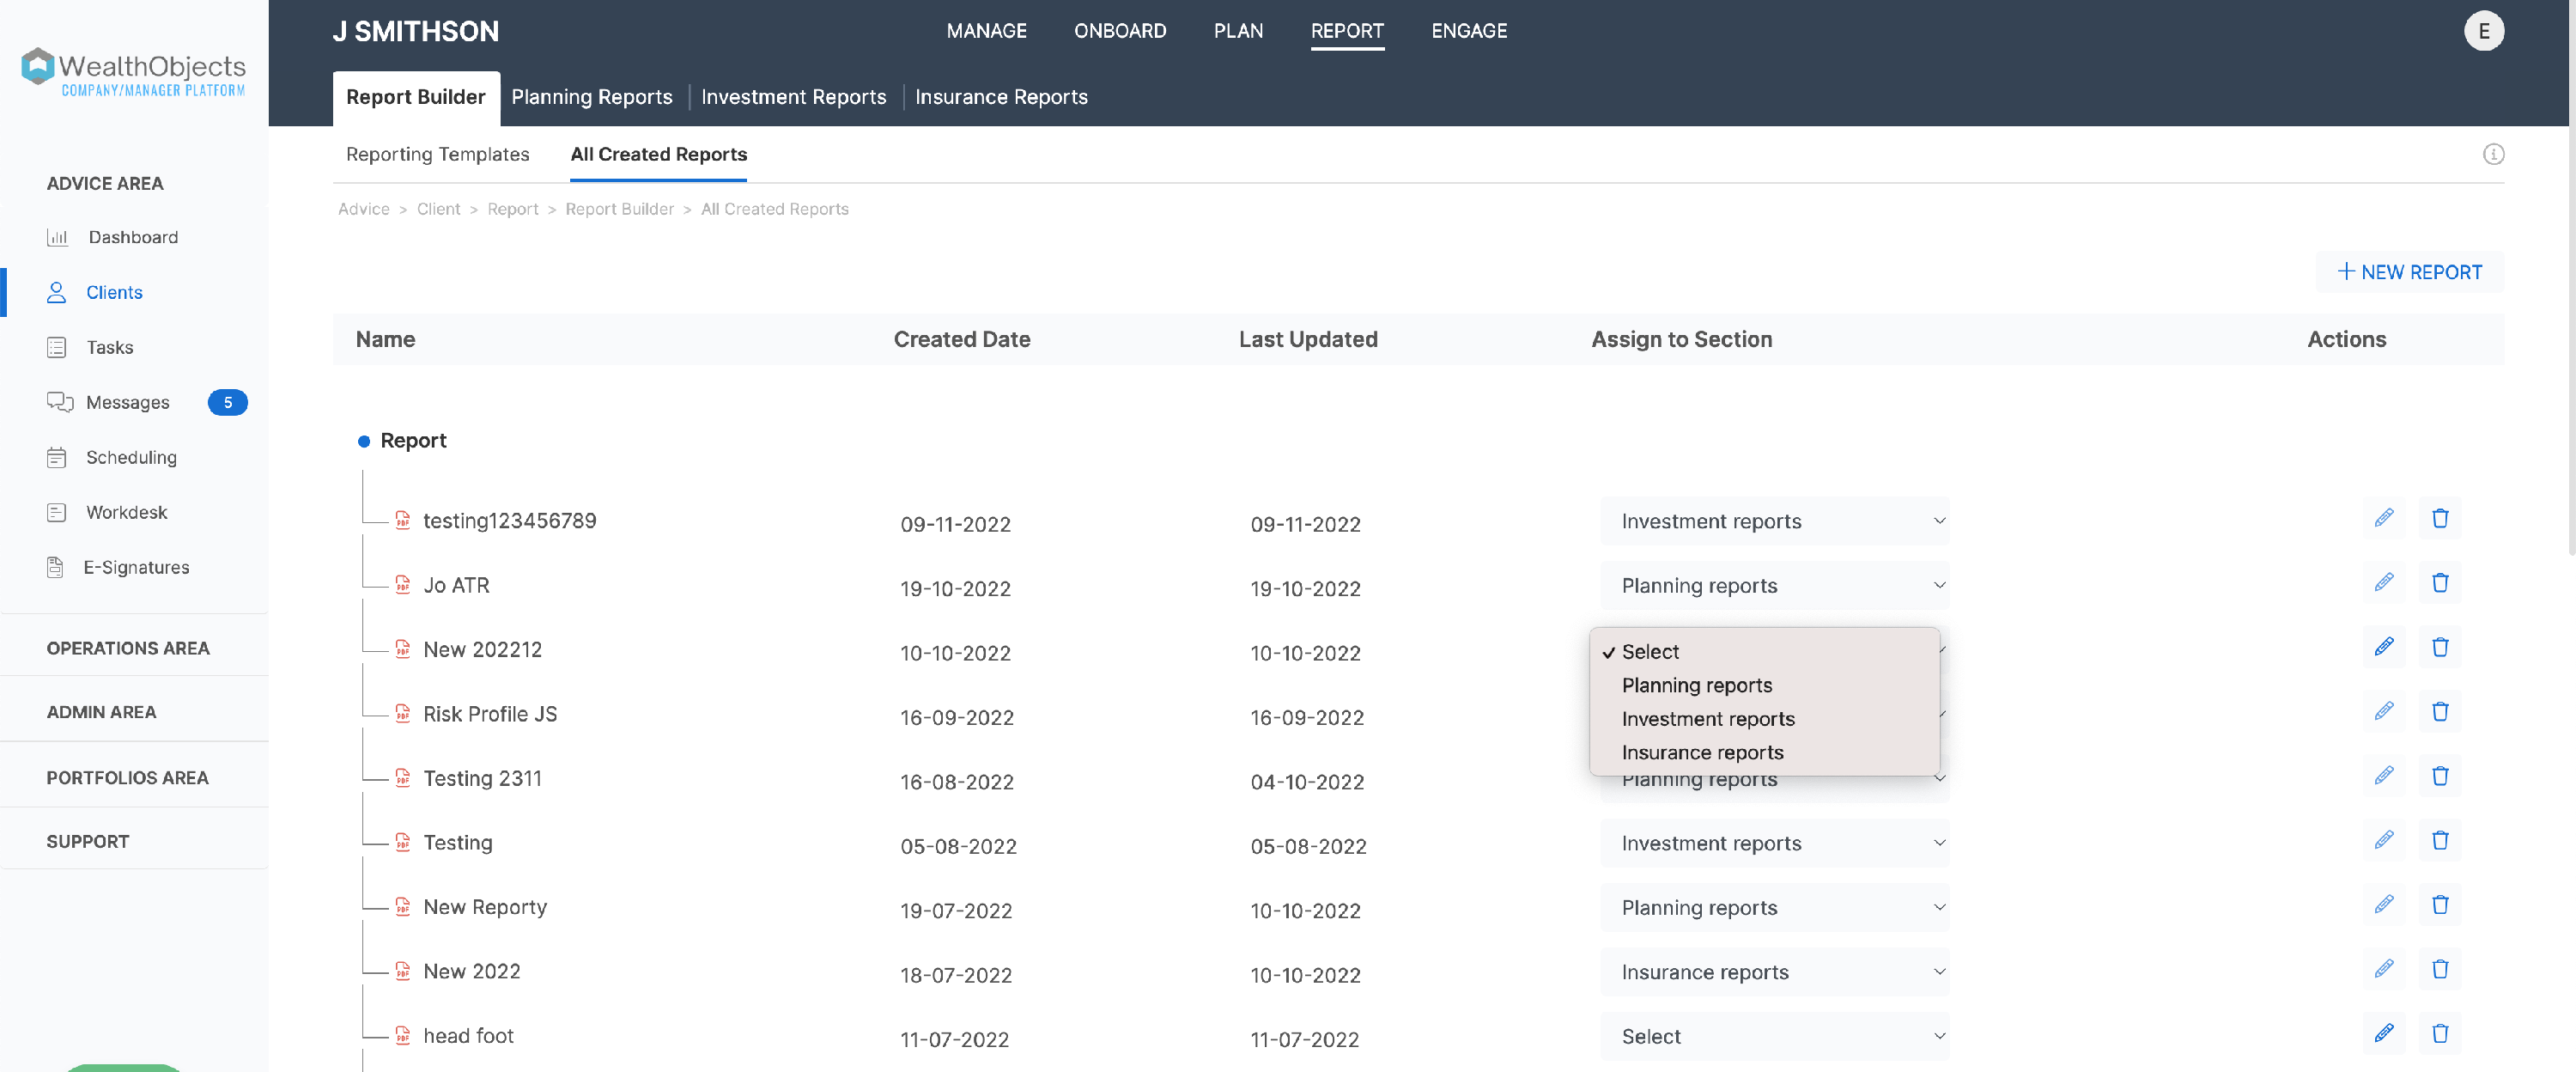The image size is (2576, 1072).
Task: Open the SUPPORT section
Action: click(x=87, y=842)
